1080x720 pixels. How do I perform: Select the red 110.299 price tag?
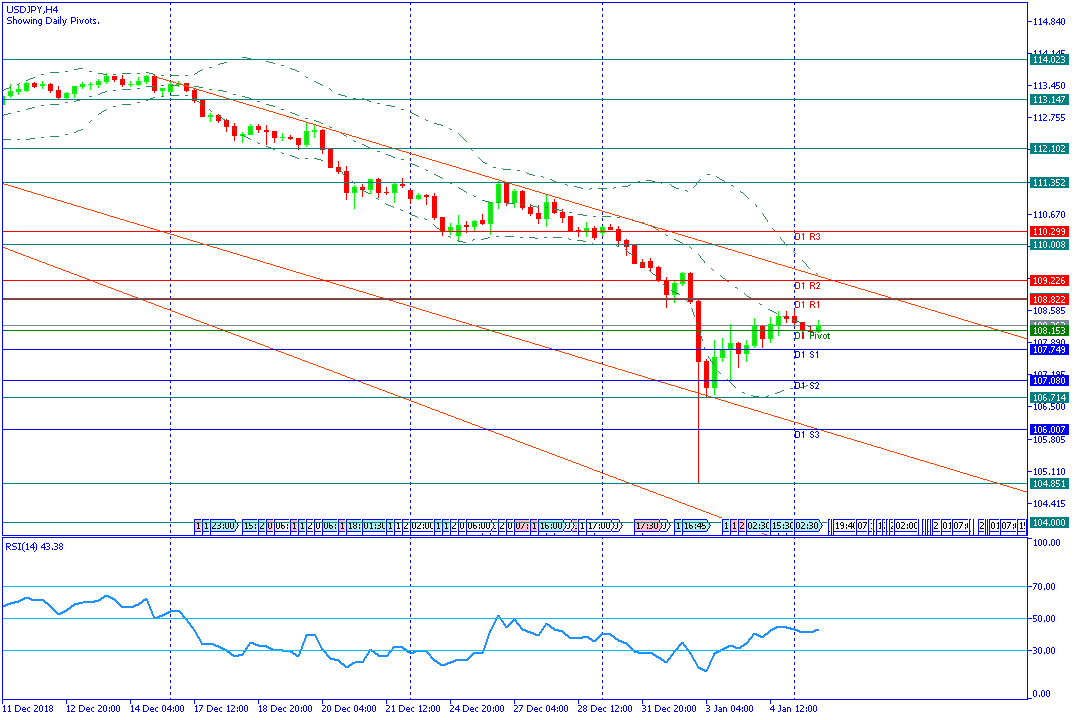click(1048, 232)
